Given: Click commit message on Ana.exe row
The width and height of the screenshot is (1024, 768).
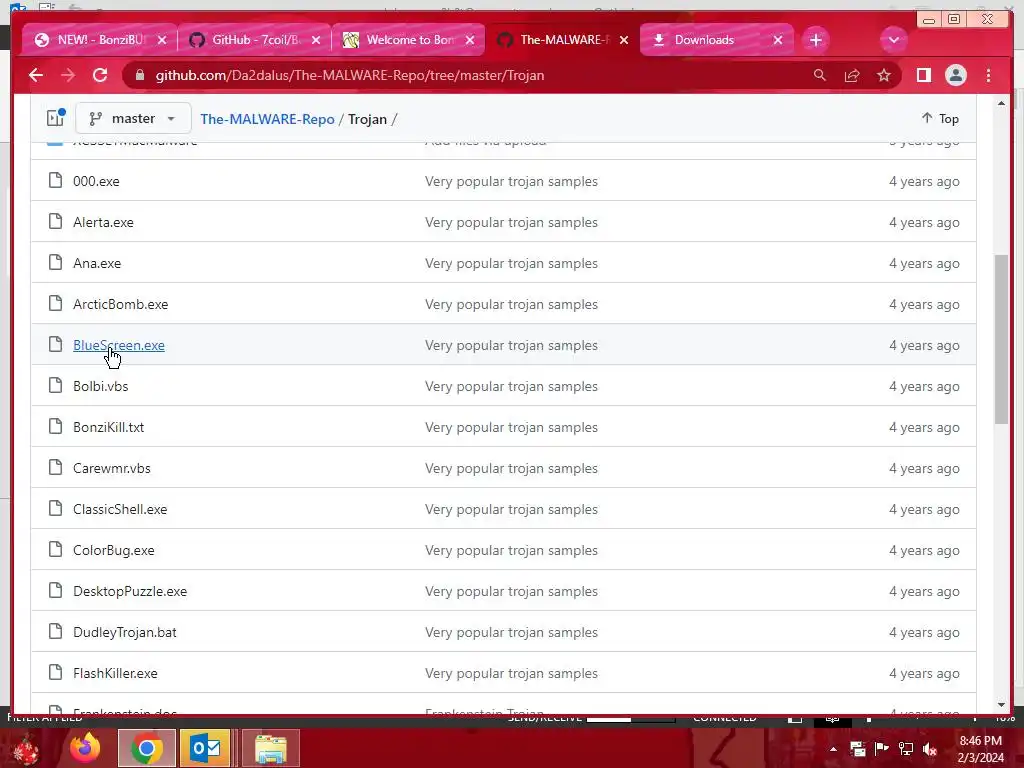Looking at the screenshot, I should pyautogui.click(x=511, y=264).
